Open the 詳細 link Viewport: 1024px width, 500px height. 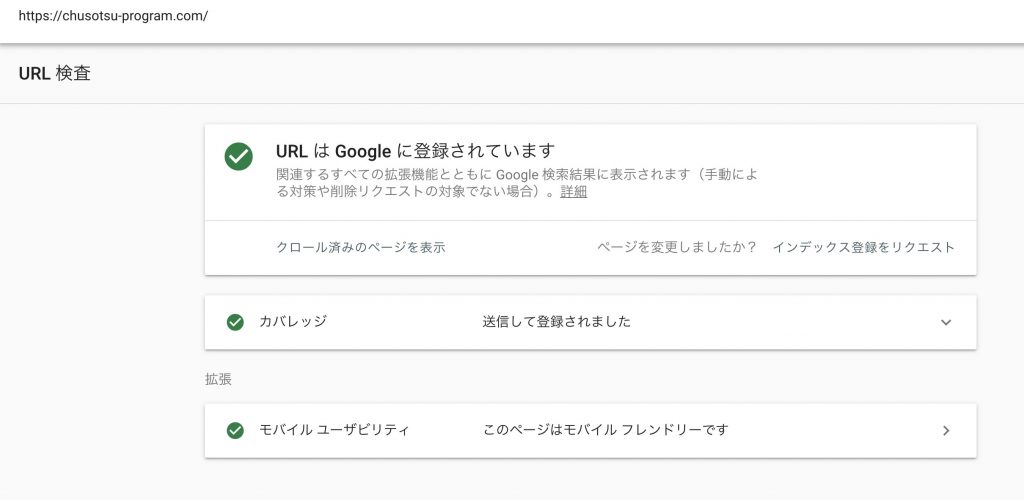(573, 192)
